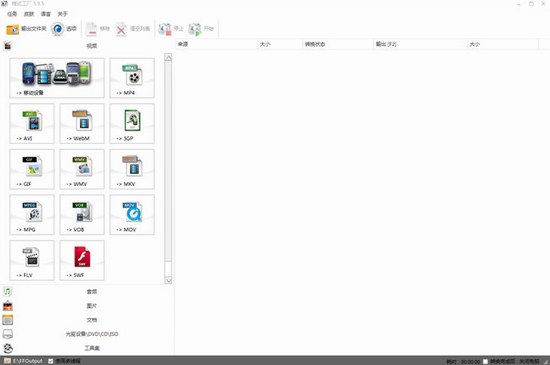Toggle shut down computer after conversion checkbox

click(485, 361)
